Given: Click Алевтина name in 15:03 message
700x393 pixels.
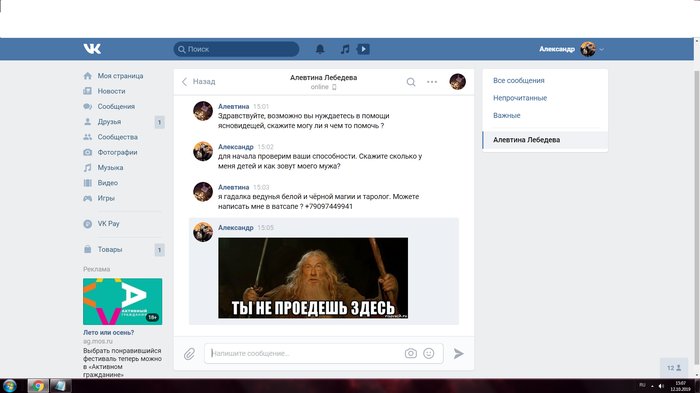Looking at the screenshot, I should (233, 187).
